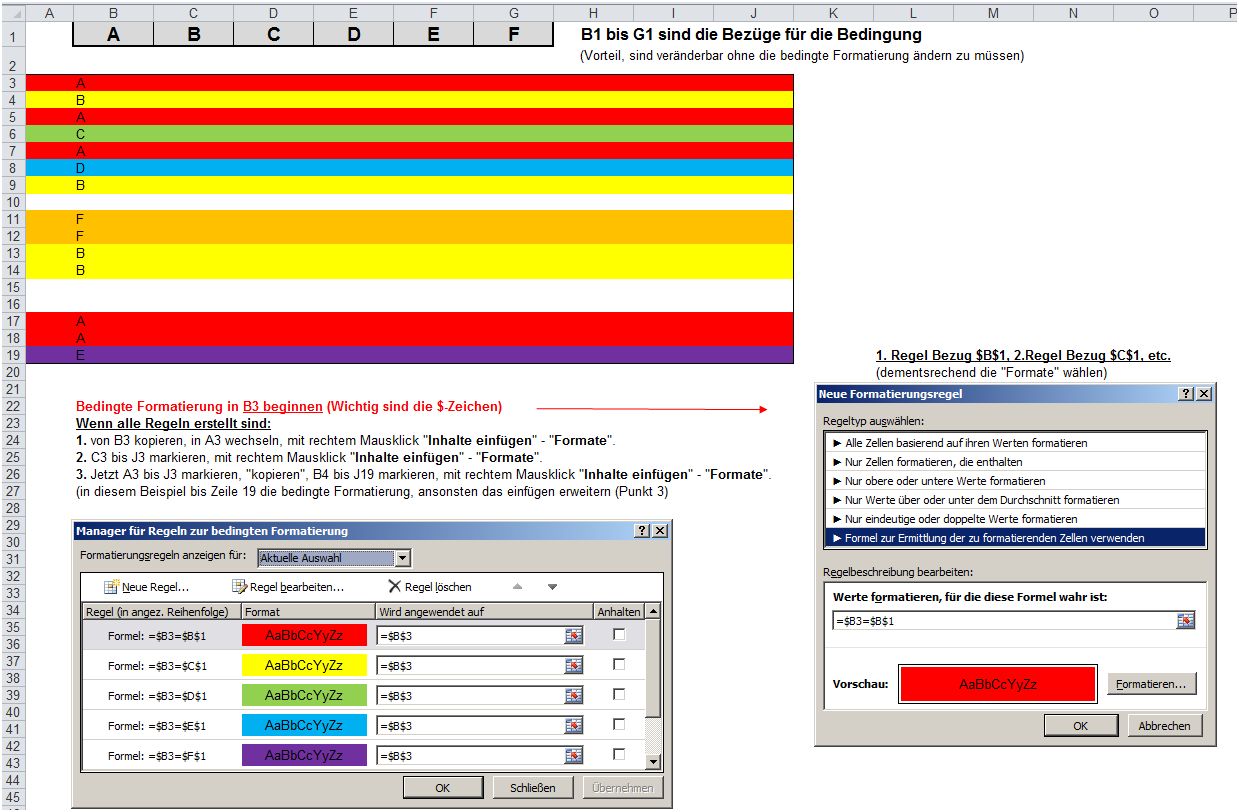1239x812 pixels.
Task: Click help question mark in Neue Formatierungsregel dialog
Action: [1186, 394]
